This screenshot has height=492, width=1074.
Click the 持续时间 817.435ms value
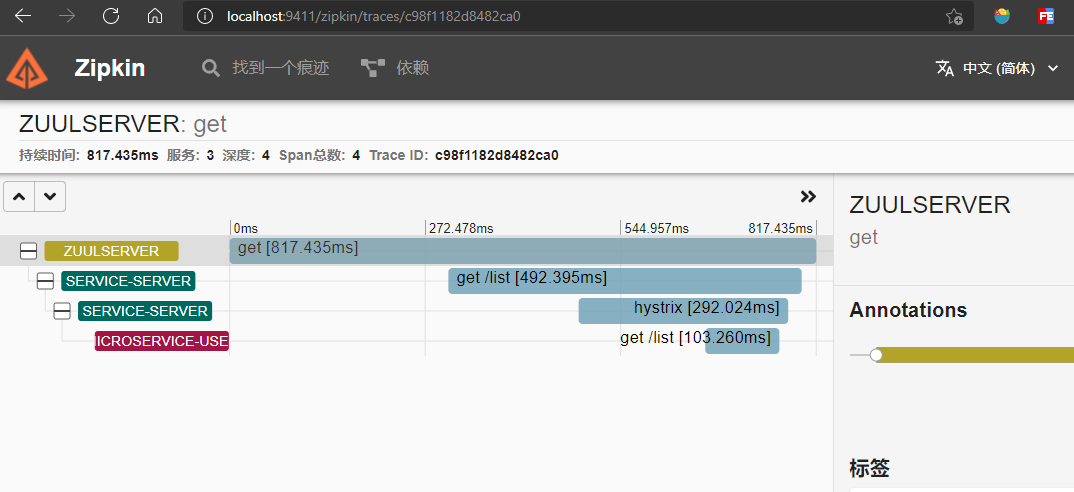(x=123, y=156)
